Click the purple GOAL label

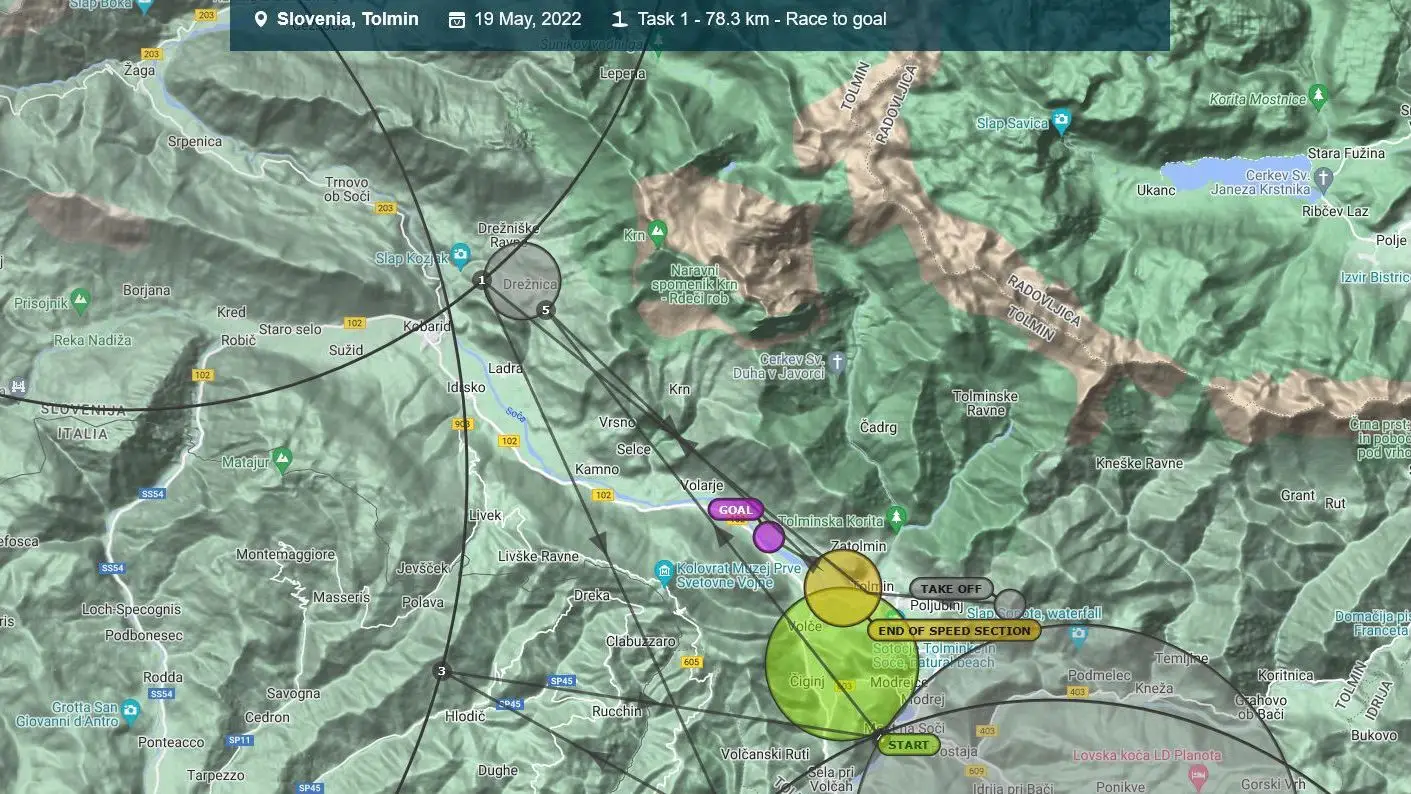click(735, 510)
